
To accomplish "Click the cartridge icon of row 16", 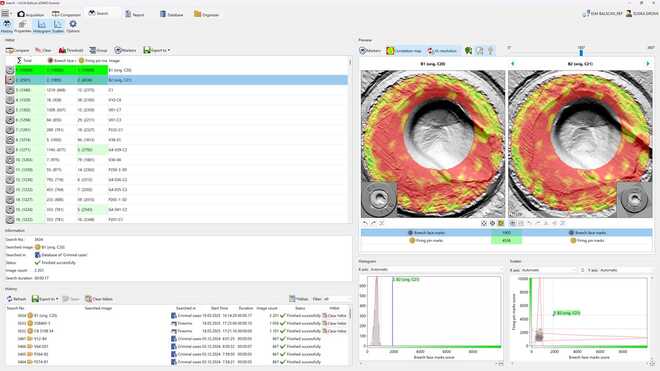I will [10, 219].
